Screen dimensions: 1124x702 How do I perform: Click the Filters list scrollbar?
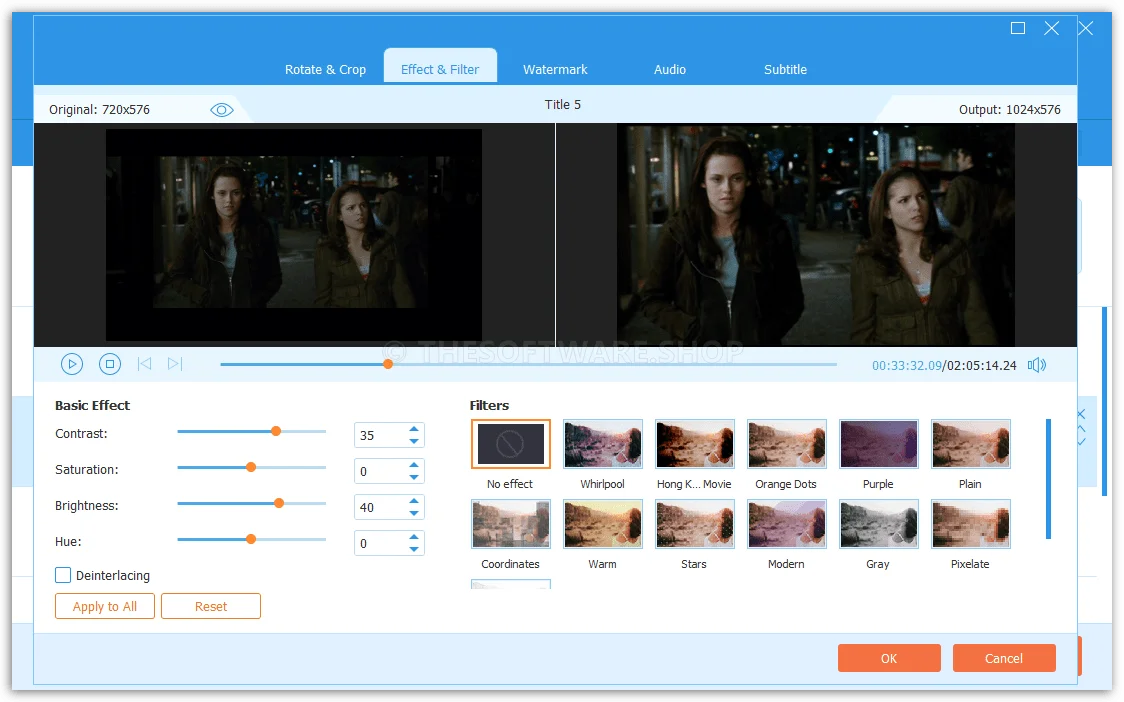1048,478
